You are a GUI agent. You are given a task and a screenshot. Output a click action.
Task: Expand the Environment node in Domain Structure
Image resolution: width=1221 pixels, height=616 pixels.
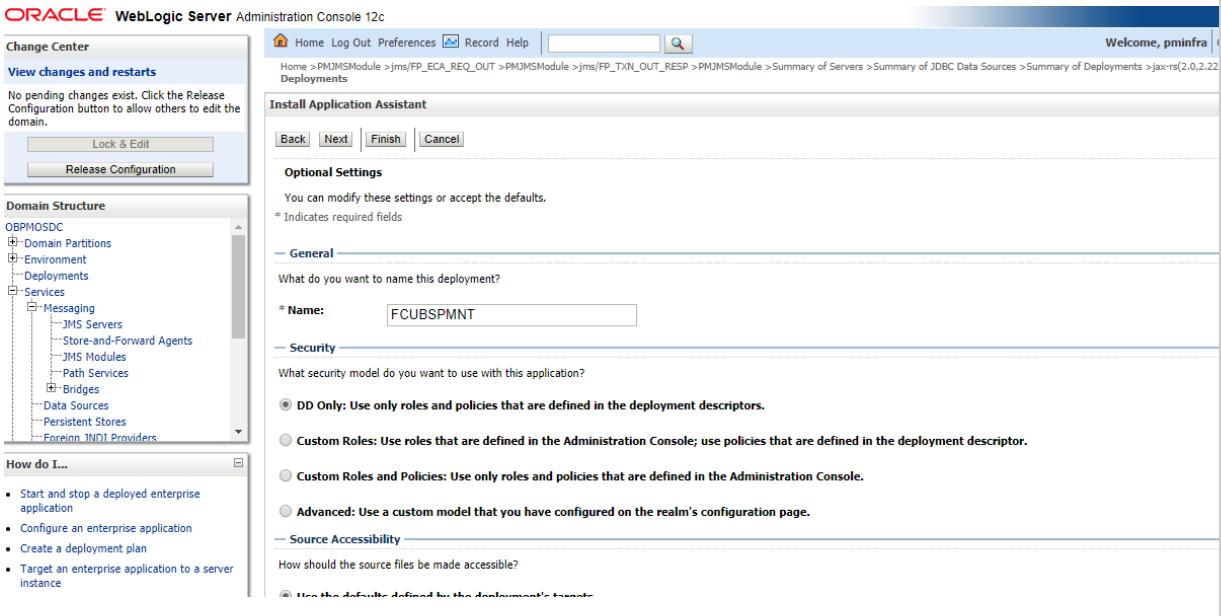(12, 259)
